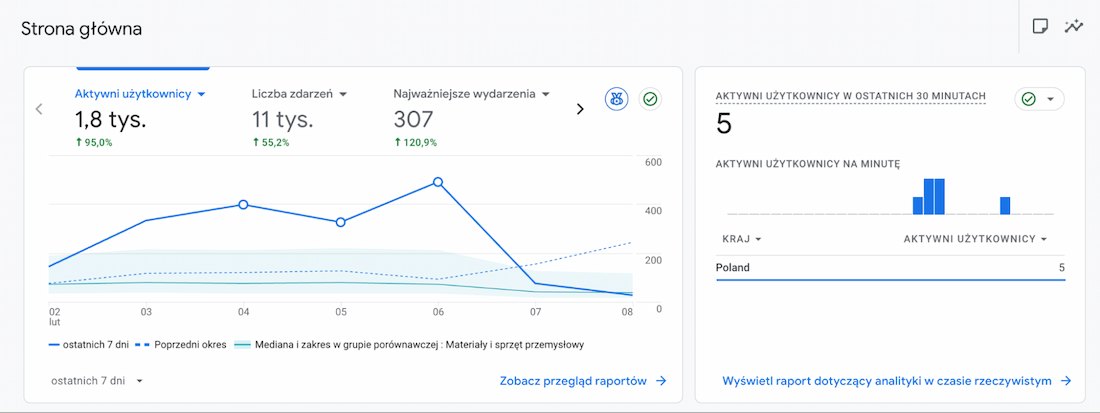Expand the Aktywni użytkownicy metric dropdown
Viewport: 1100px width, 413px height.
(x=201, y=94)
